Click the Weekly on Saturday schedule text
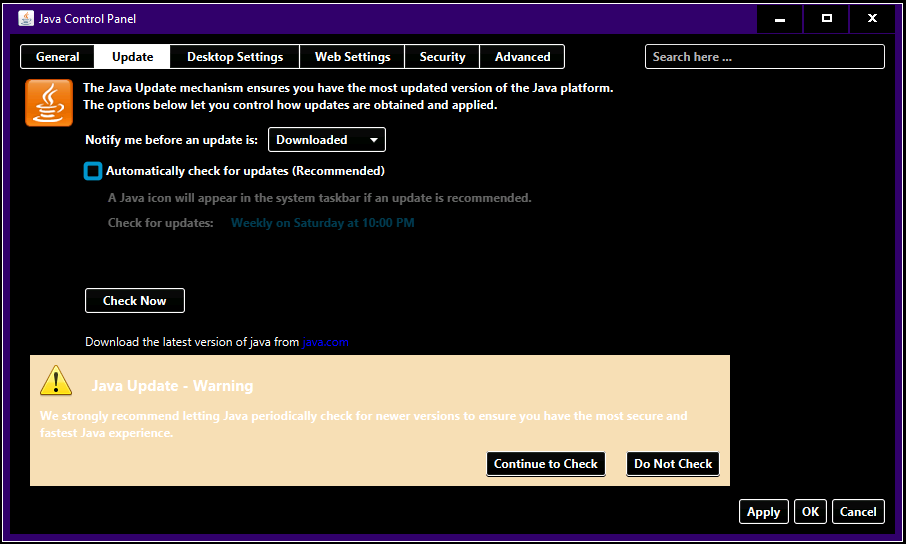 322,223
